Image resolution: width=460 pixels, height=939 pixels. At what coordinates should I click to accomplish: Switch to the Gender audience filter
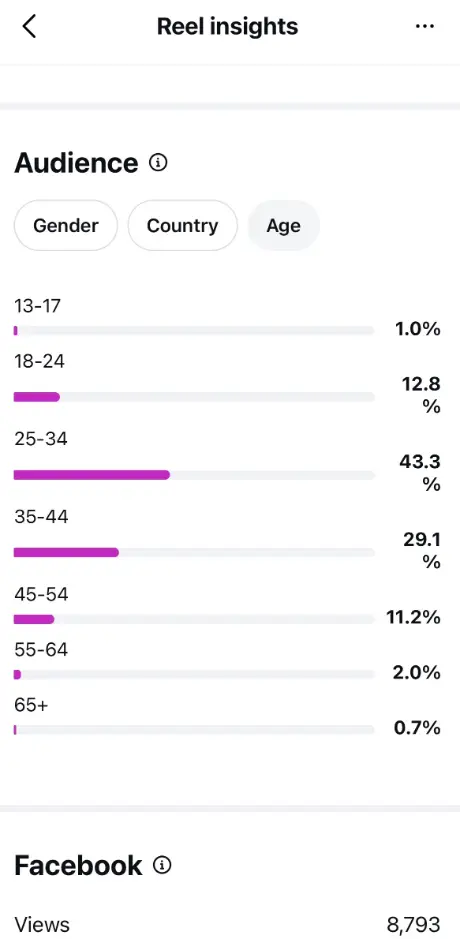pos(66,225)
